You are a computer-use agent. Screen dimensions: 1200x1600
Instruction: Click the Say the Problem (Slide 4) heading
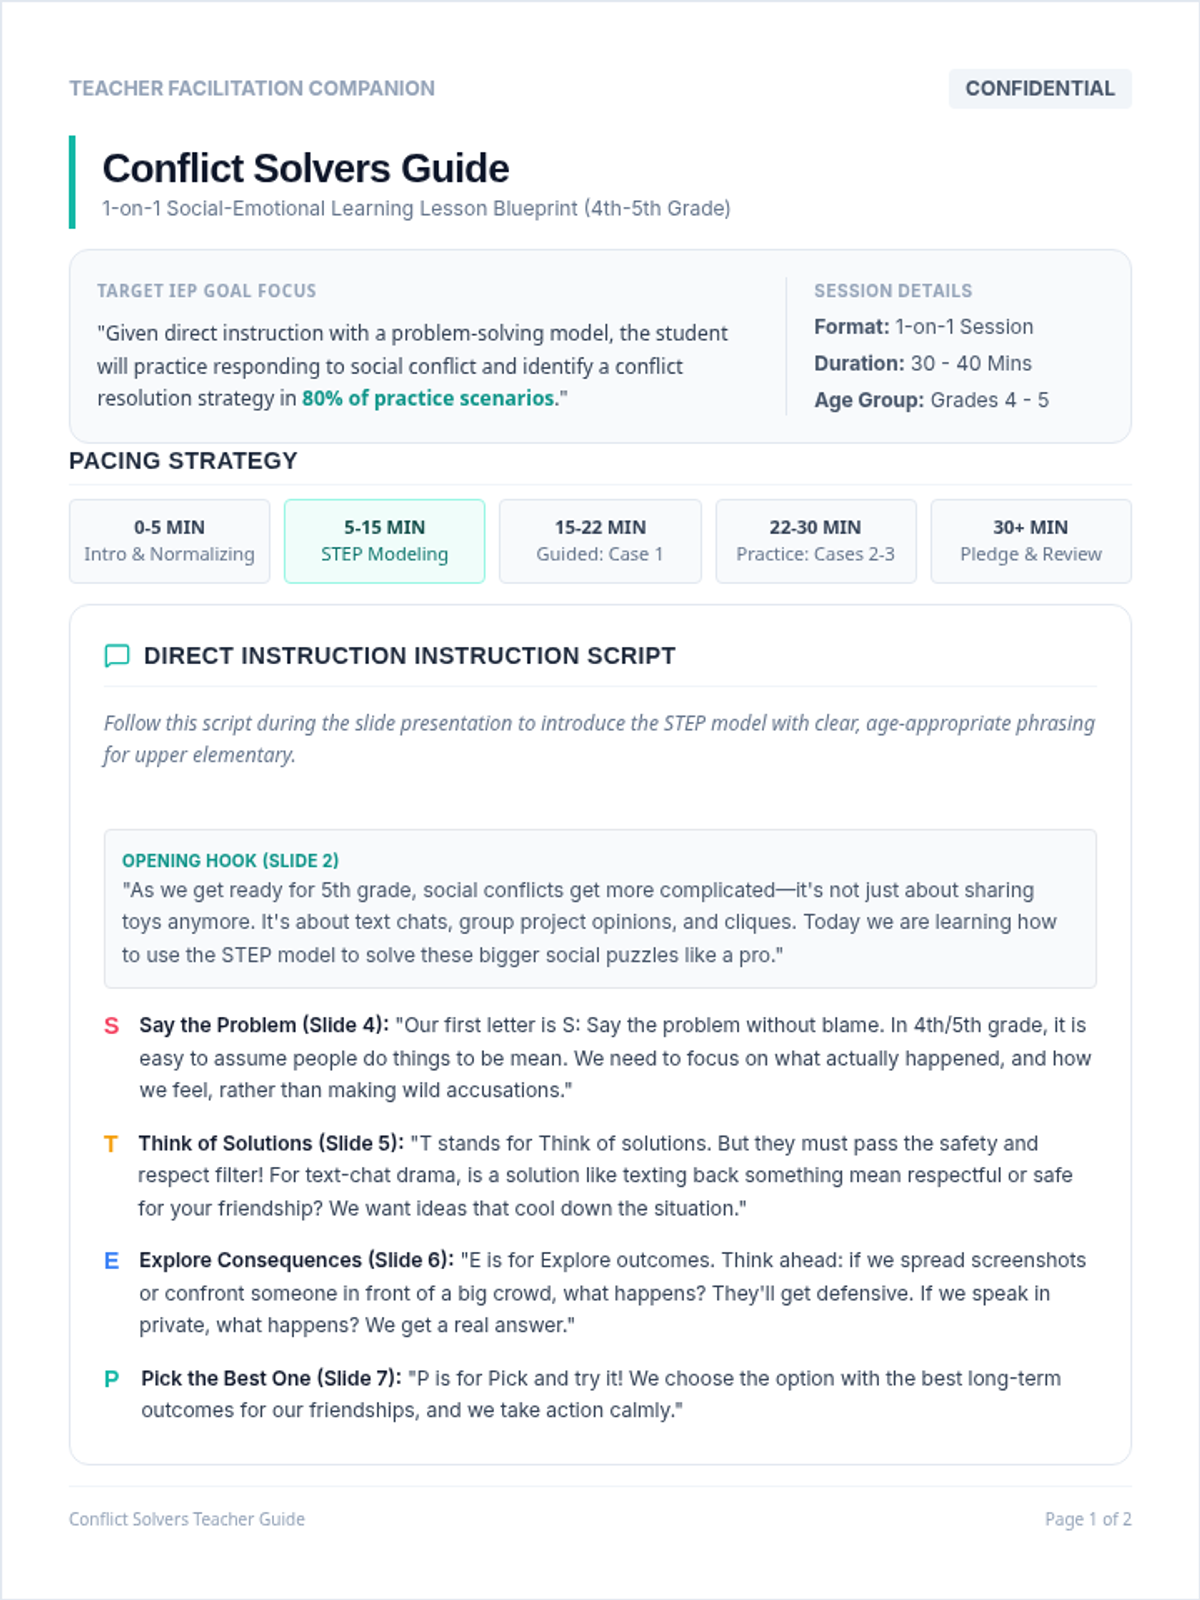264,1026
